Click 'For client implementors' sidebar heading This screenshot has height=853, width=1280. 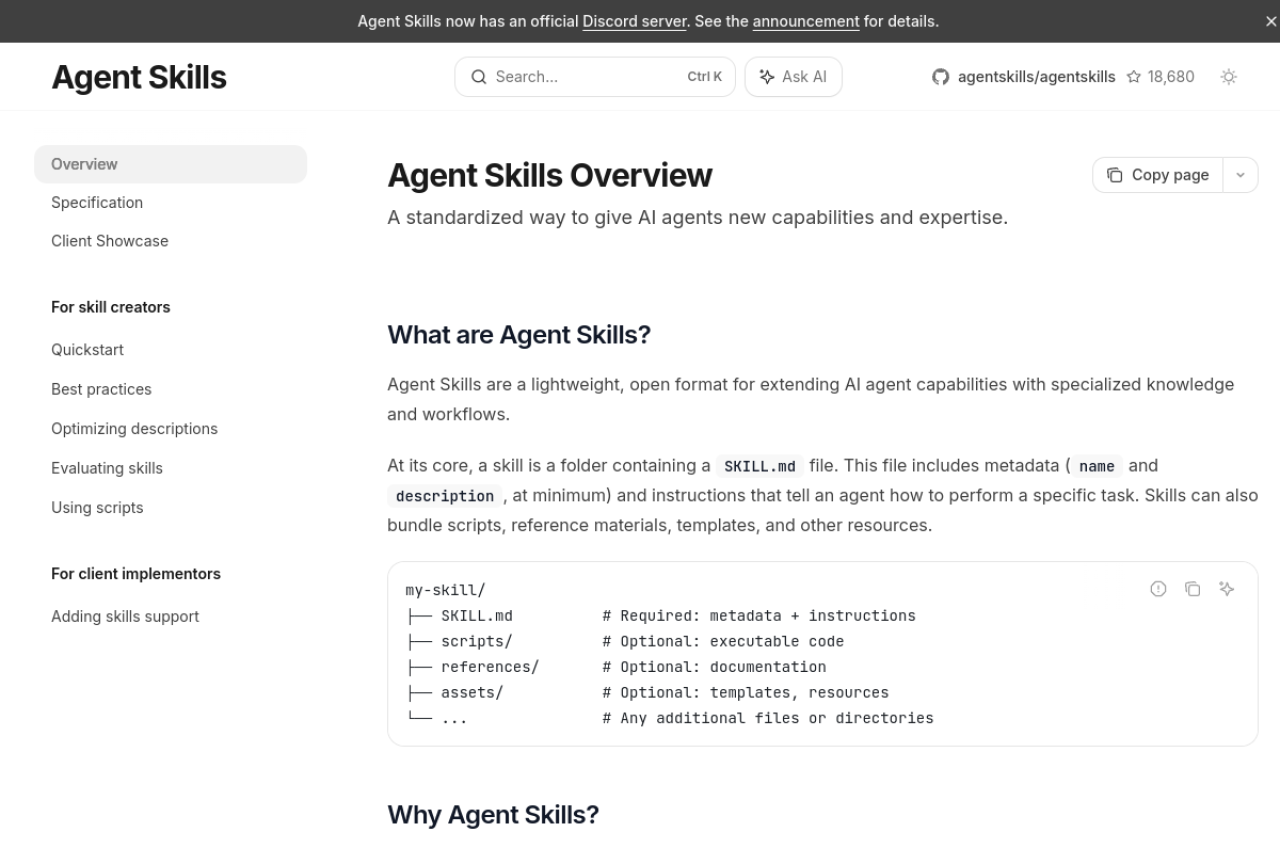point(136,574)
